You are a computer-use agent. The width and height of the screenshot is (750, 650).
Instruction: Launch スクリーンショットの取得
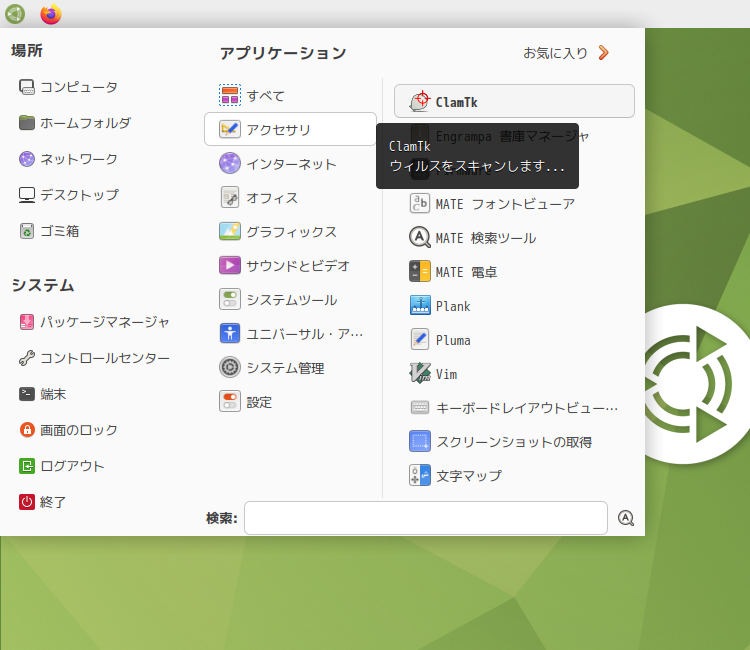[514, 441]
